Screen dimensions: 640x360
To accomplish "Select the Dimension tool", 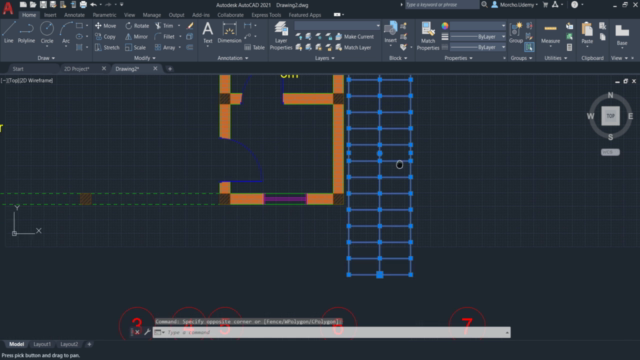I will click(229, 32).
